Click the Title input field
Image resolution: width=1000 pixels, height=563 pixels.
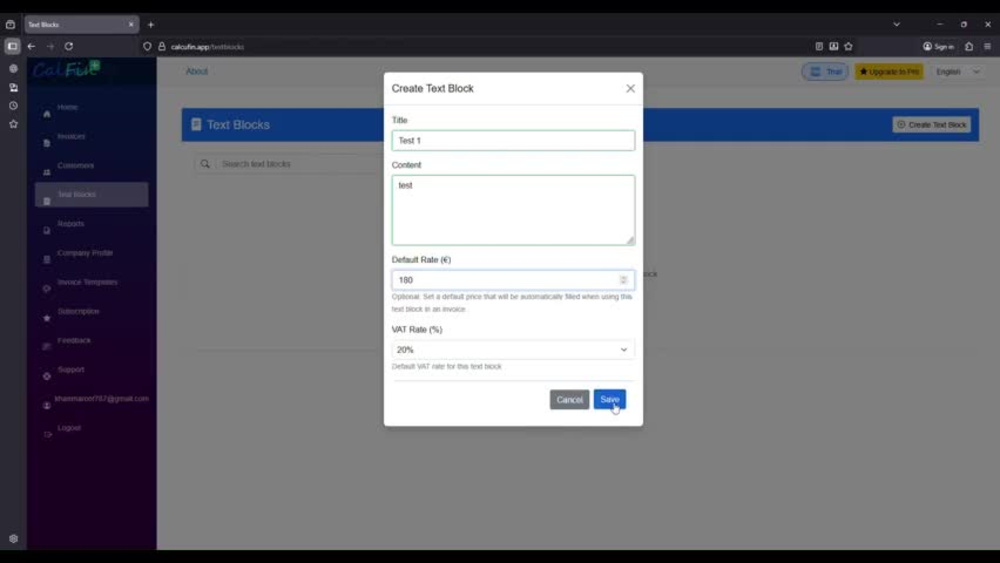tap(513, 140)
